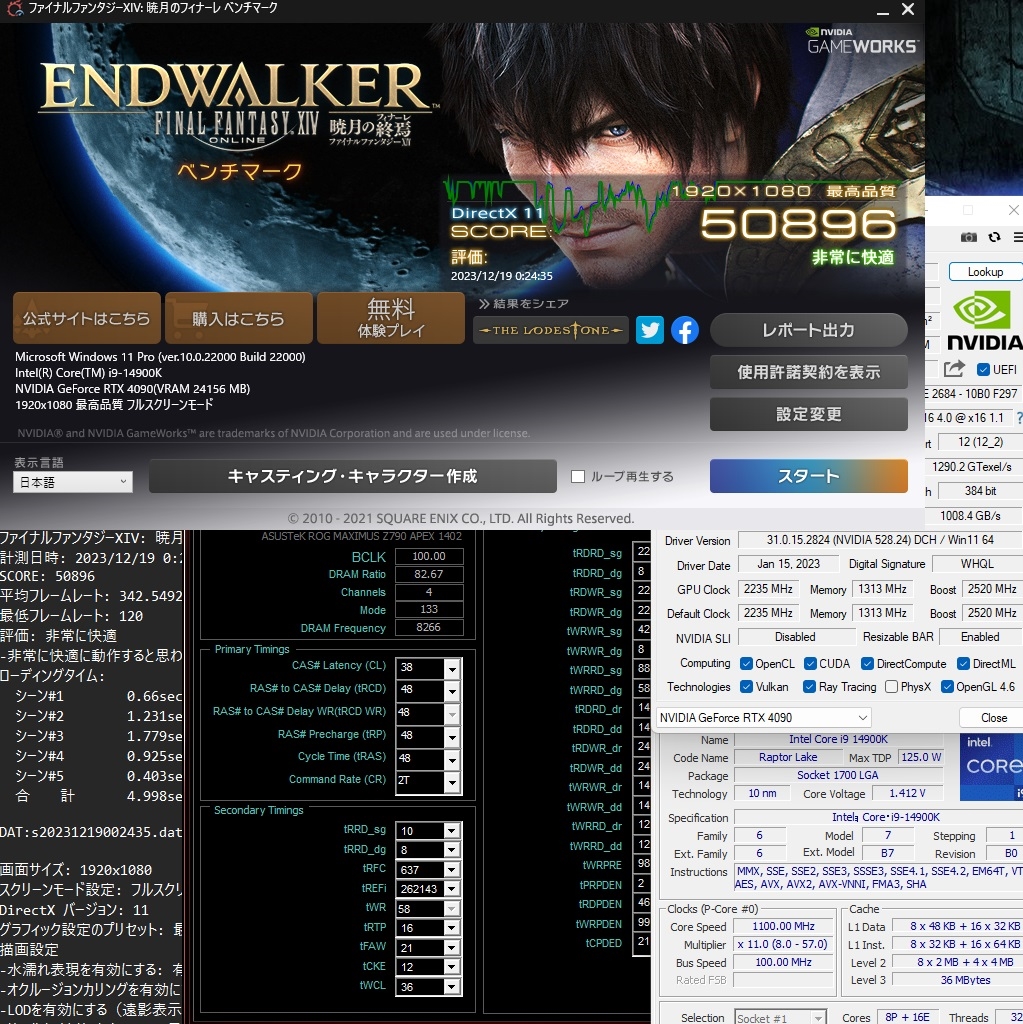Viewport: 1023px width, 1024px height.
Task: Click report output button レポート出力
Action: point(809,330)
